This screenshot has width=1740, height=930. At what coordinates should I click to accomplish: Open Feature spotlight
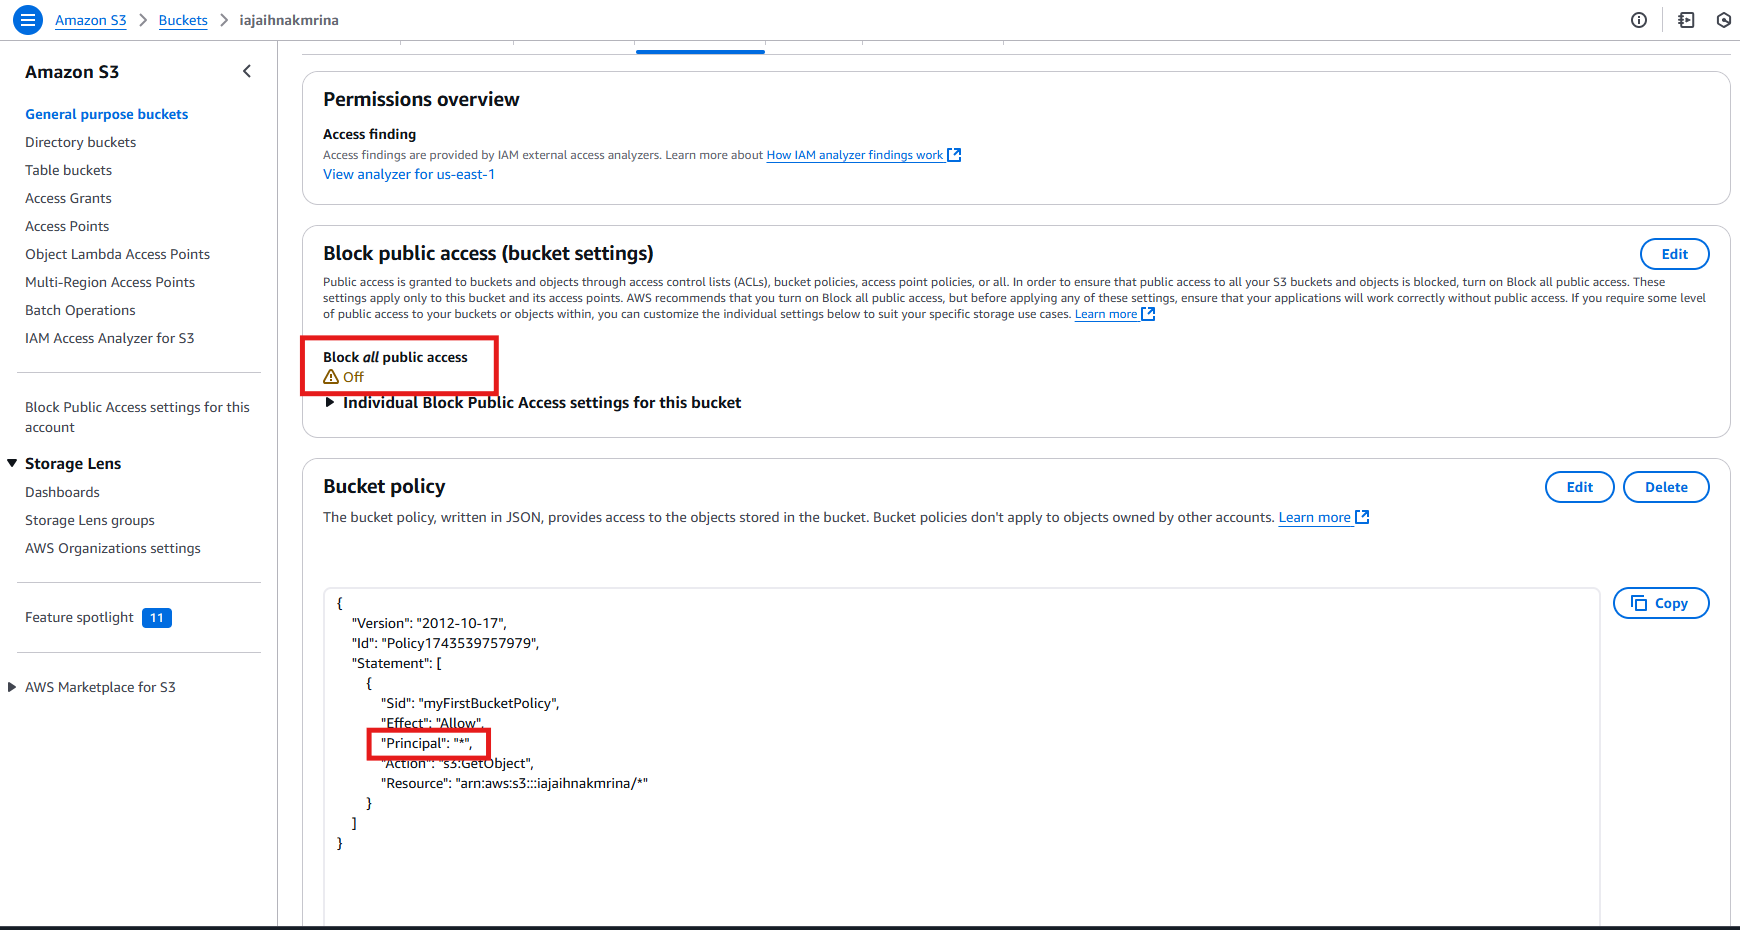[79, 617]
